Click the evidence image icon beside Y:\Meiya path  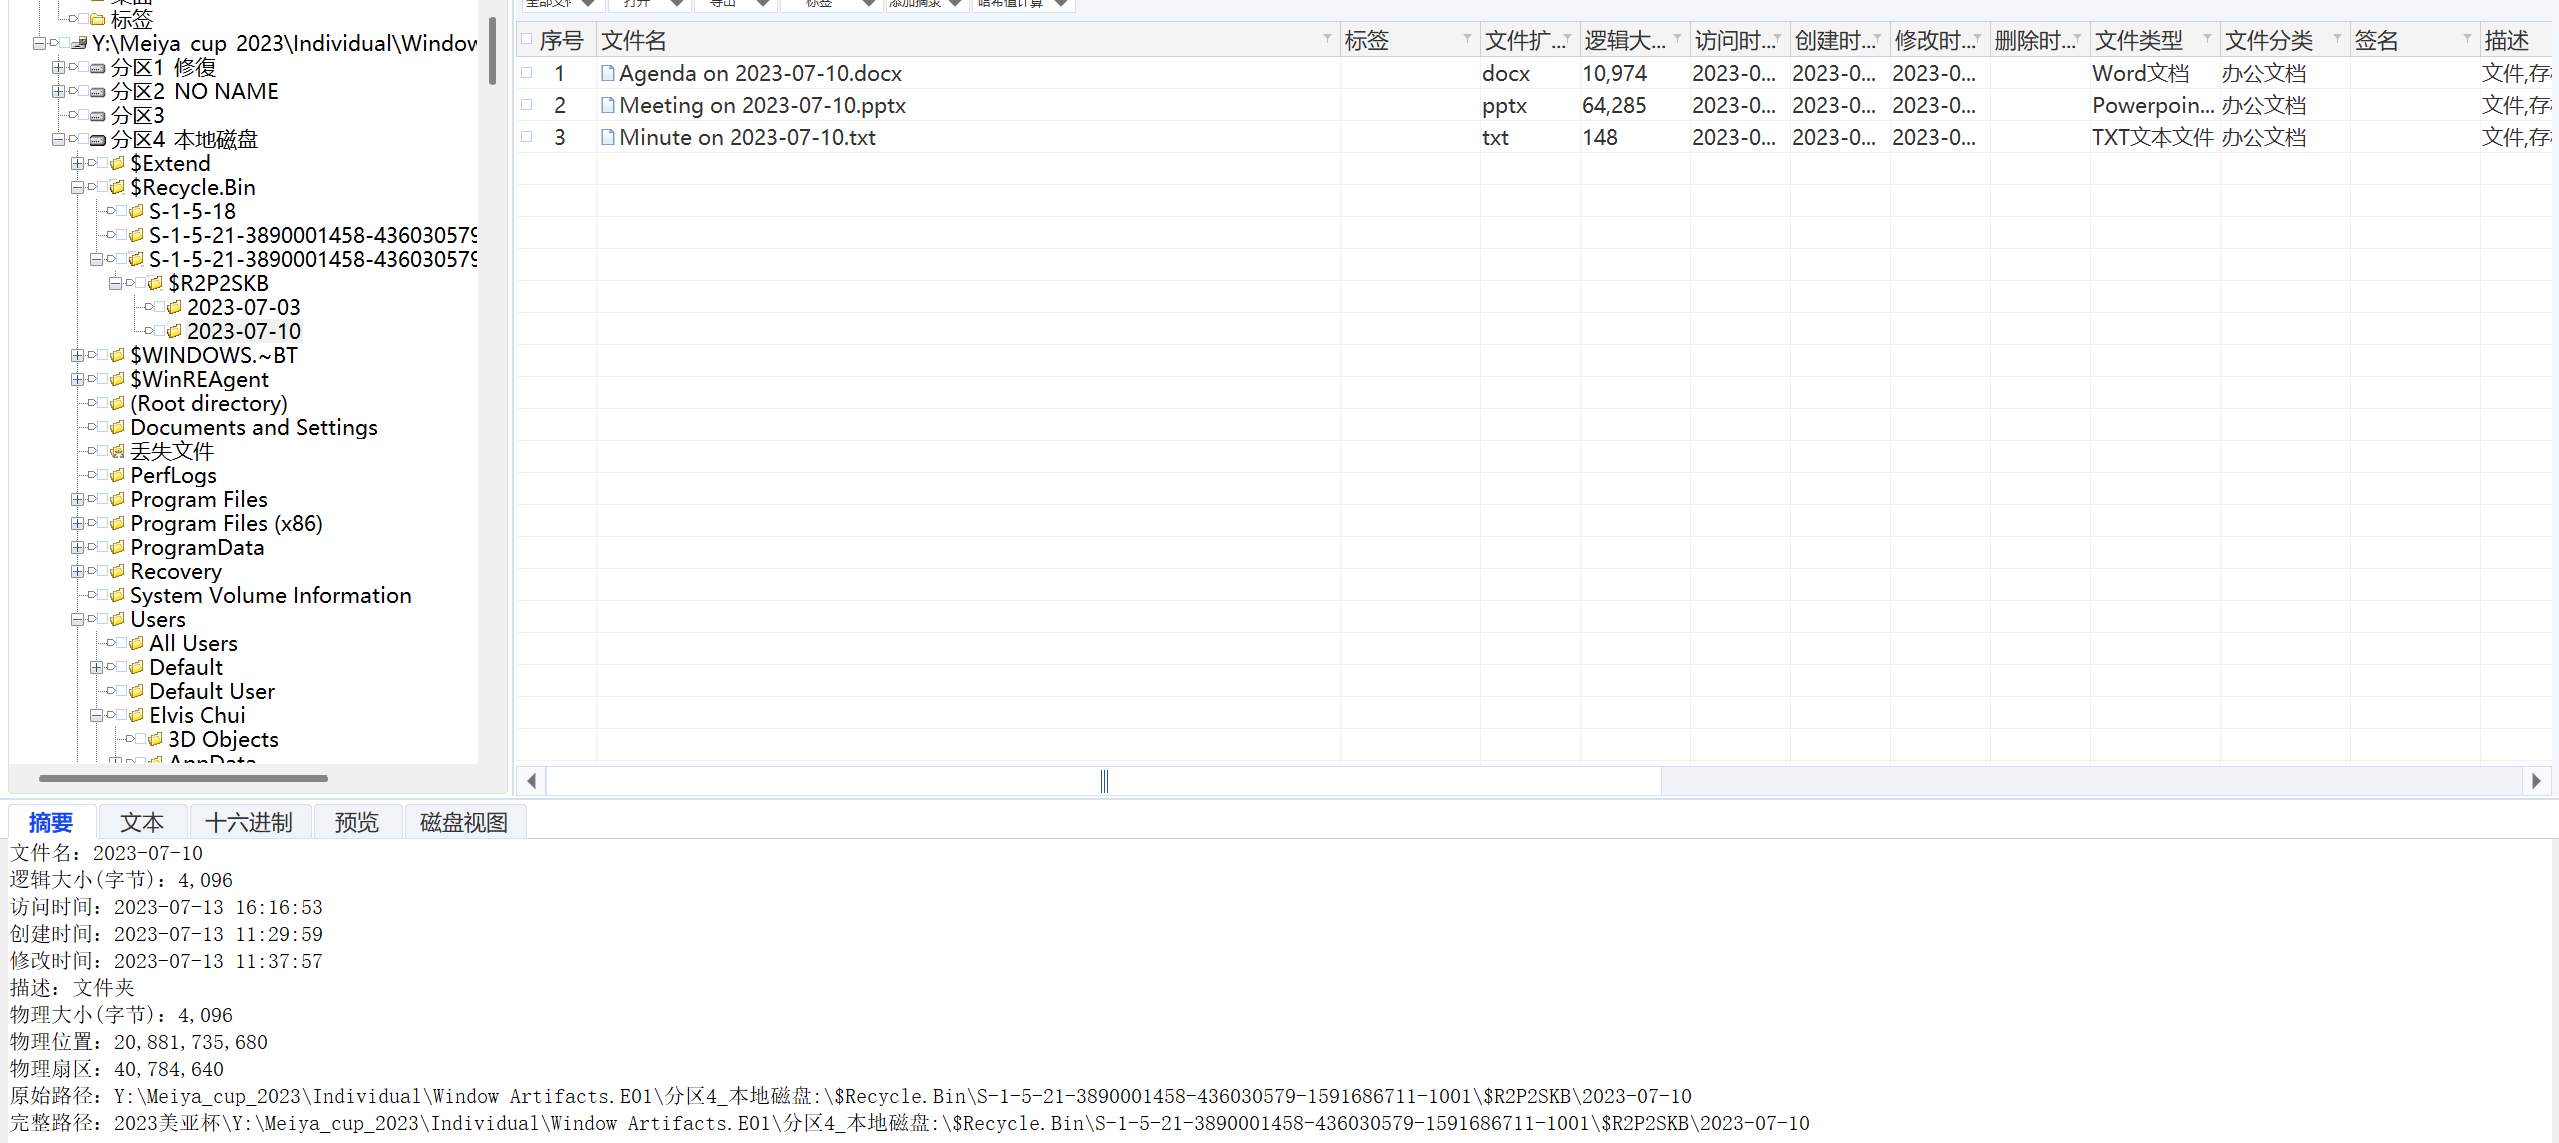point(79,44)
